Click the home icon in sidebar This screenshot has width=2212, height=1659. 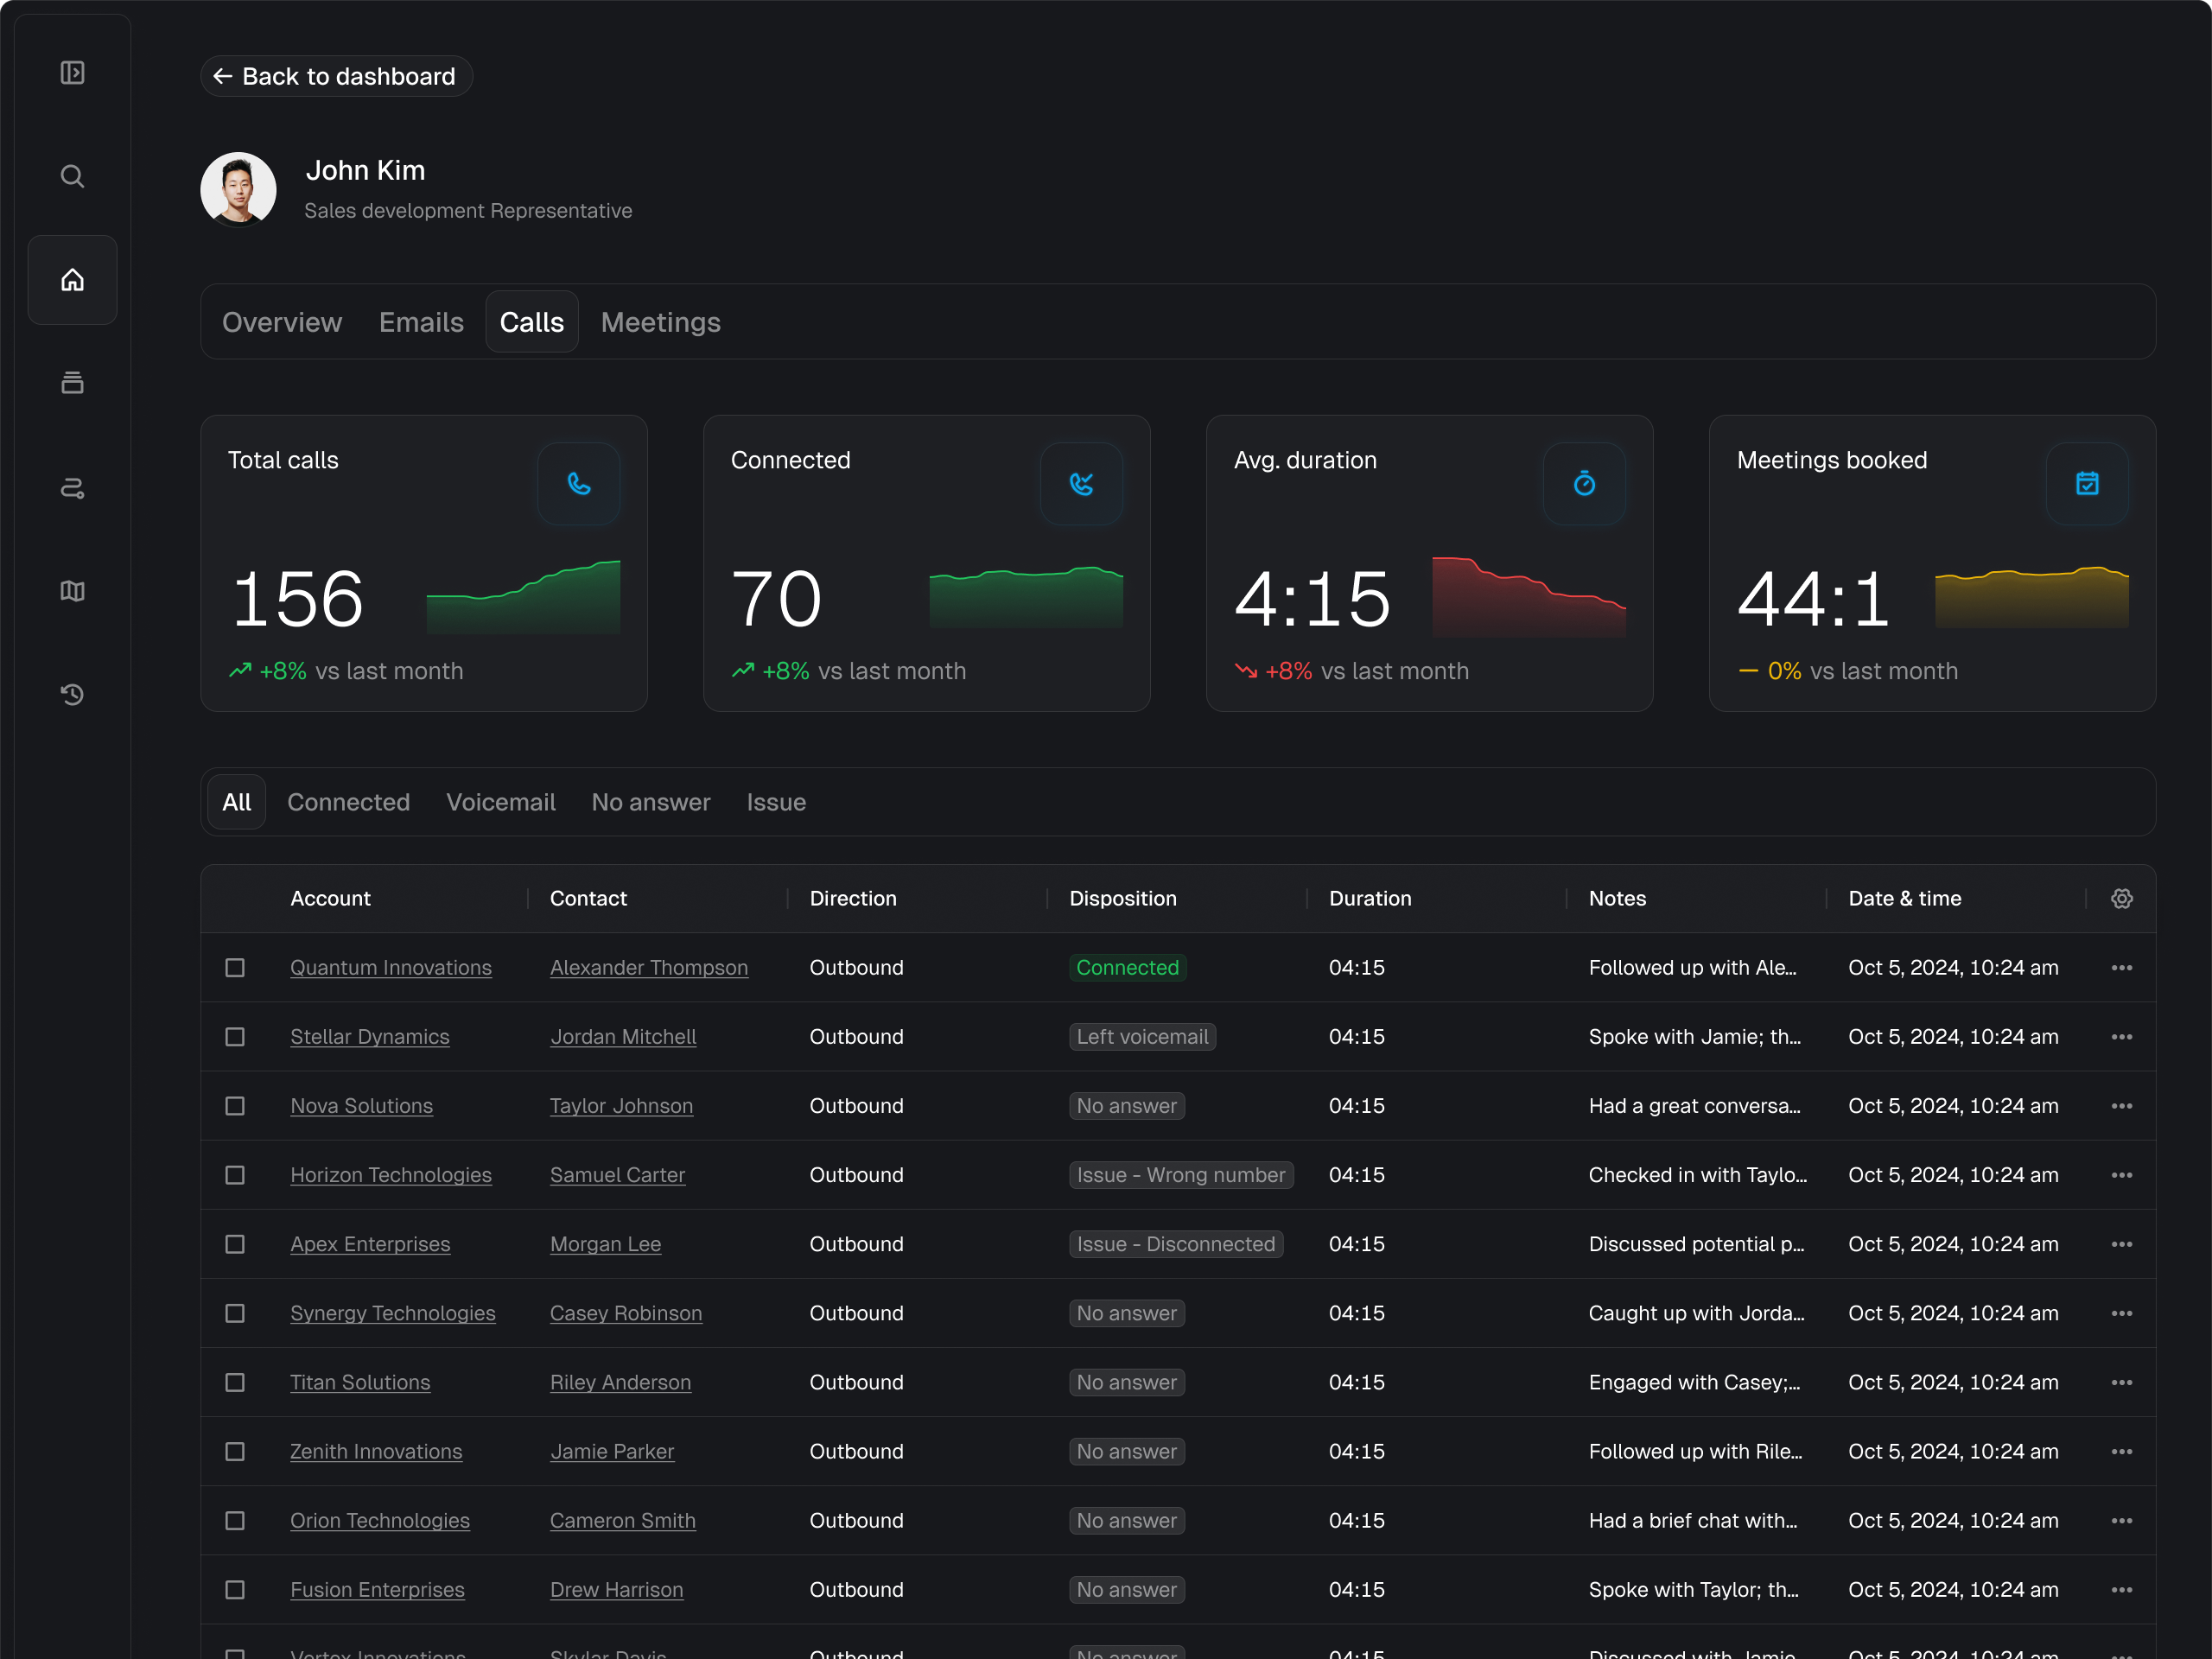pos(72,280)
